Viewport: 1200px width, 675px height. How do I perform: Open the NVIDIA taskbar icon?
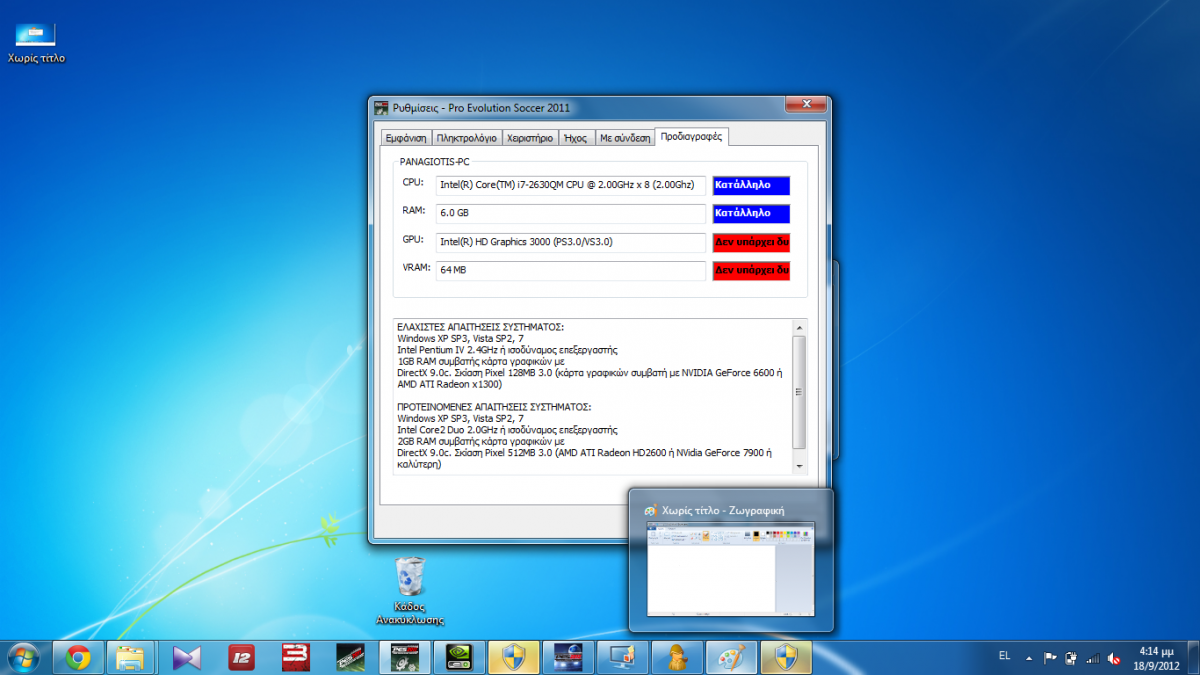point(458,657)
